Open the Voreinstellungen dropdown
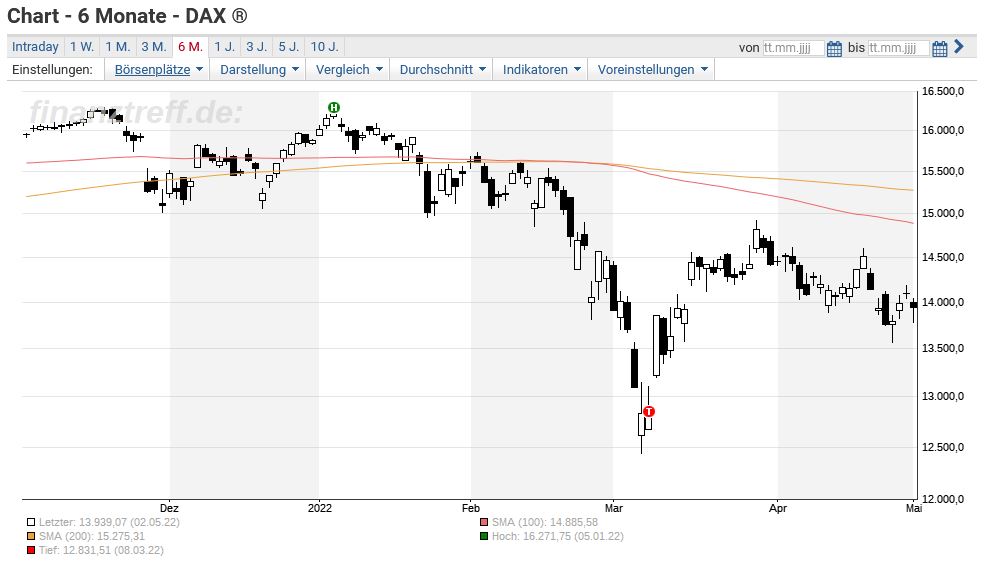 651,70
